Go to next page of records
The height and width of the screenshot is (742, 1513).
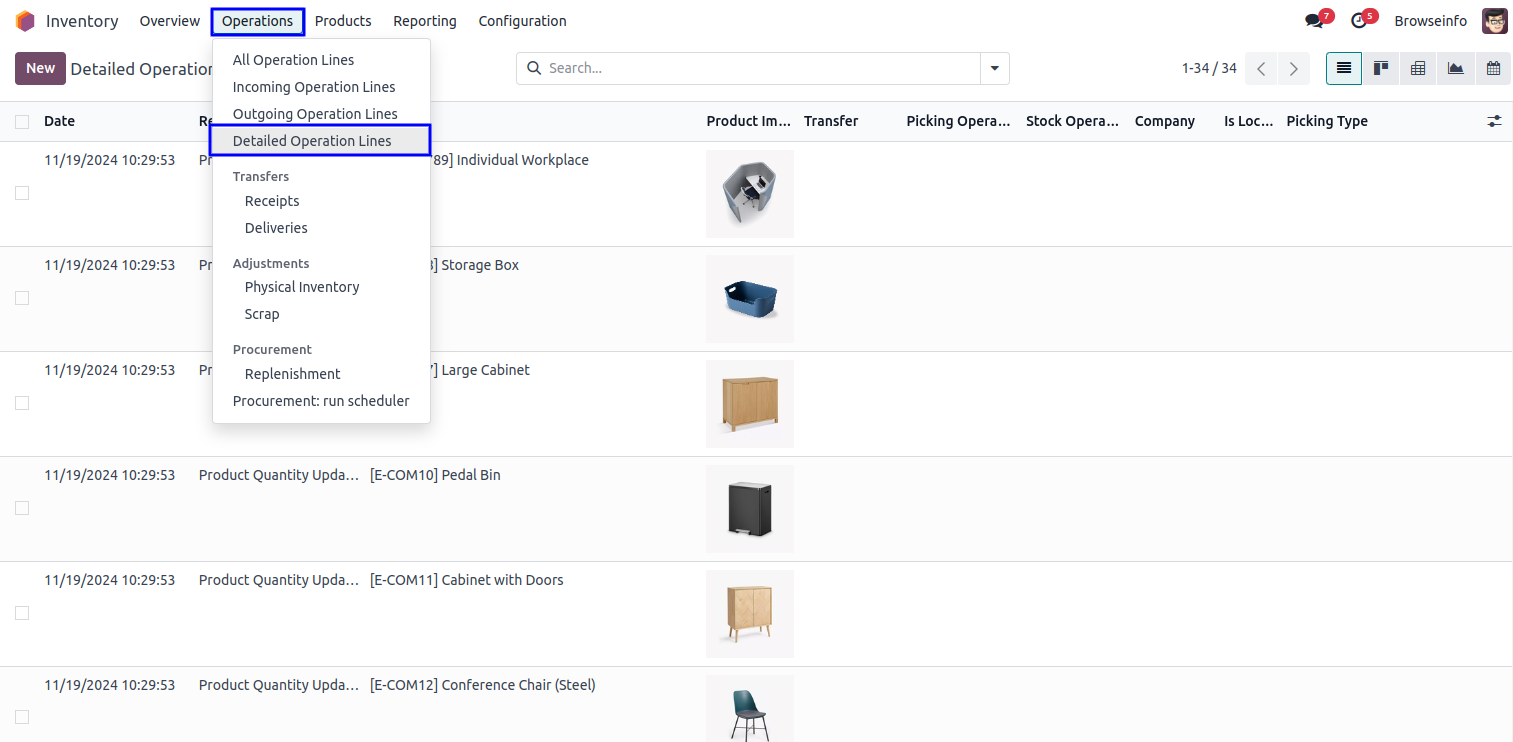[x=1293, y=68]
